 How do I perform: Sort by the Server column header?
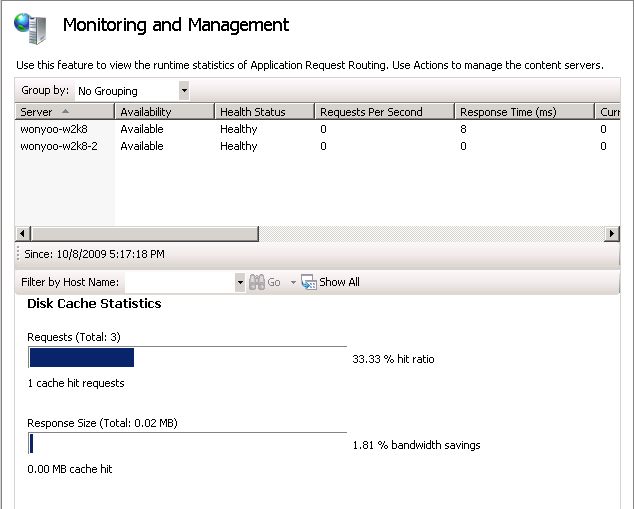65,112
